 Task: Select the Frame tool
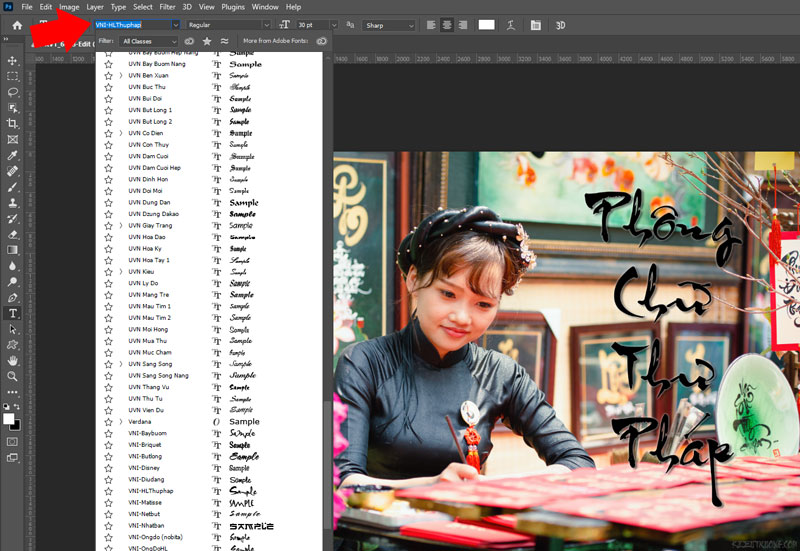[12, 139]
